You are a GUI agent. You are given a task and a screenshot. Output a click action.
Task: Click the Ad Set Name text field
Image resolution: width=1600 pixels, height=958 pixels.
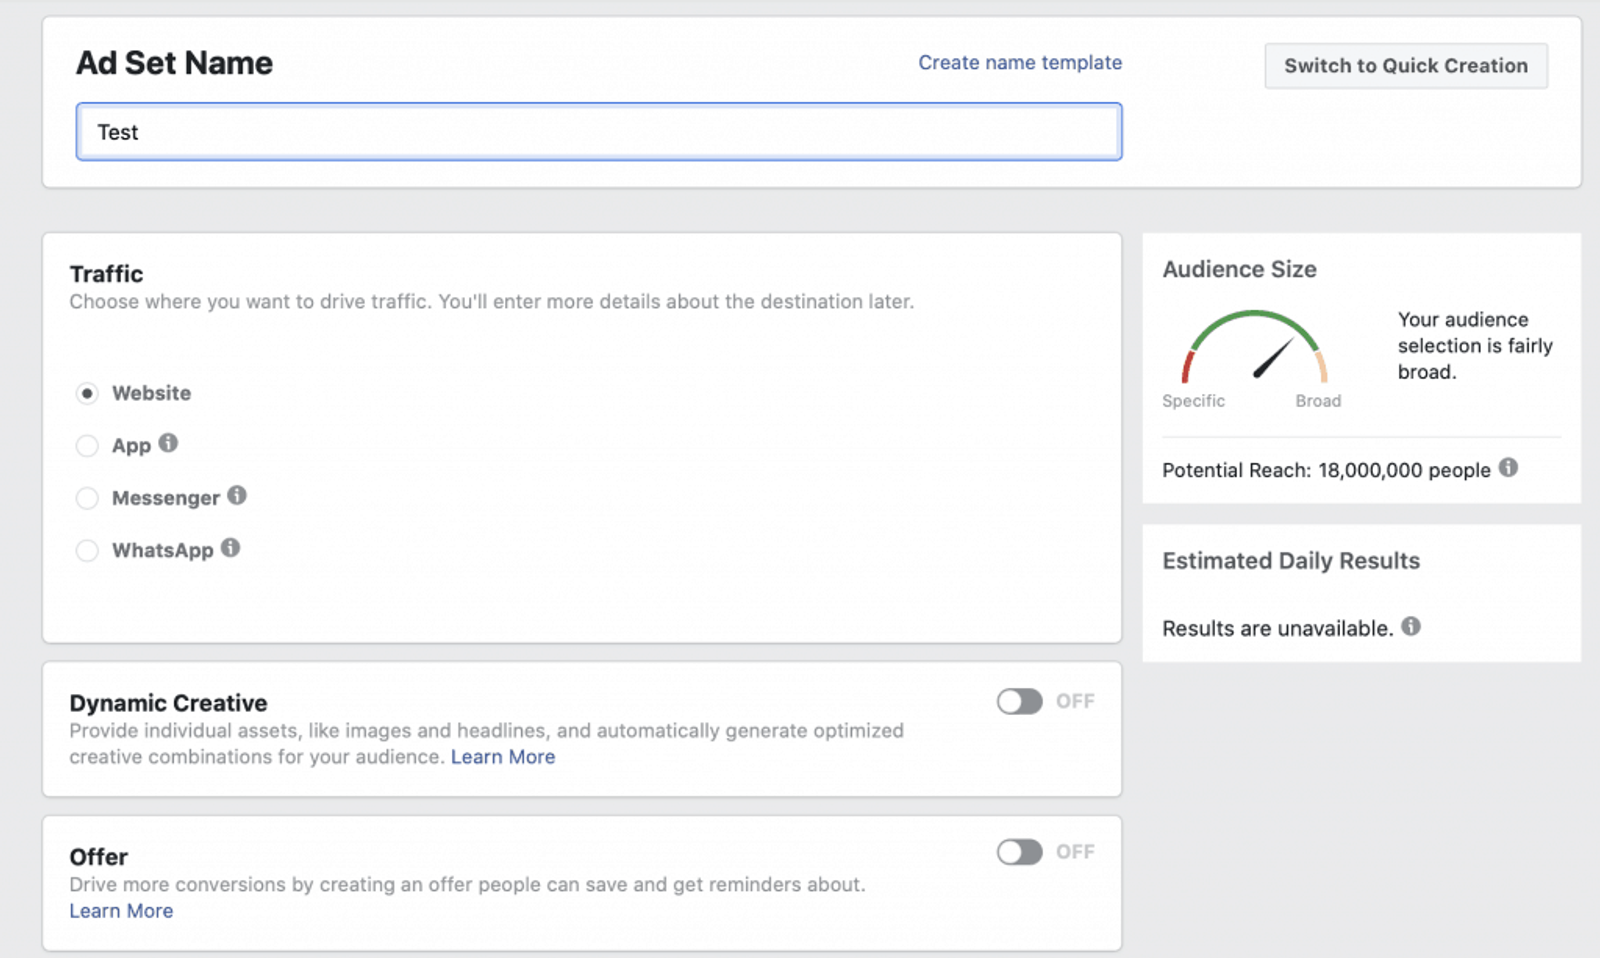pyautogui.click(x=599, y=132)
